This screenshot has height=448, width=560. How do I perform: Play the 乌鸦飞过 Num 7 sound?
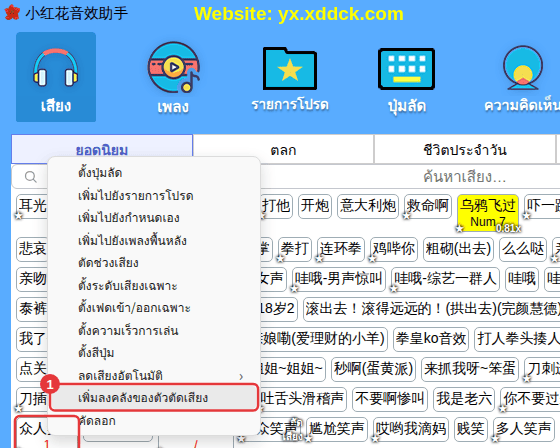[x=488, y=213]
